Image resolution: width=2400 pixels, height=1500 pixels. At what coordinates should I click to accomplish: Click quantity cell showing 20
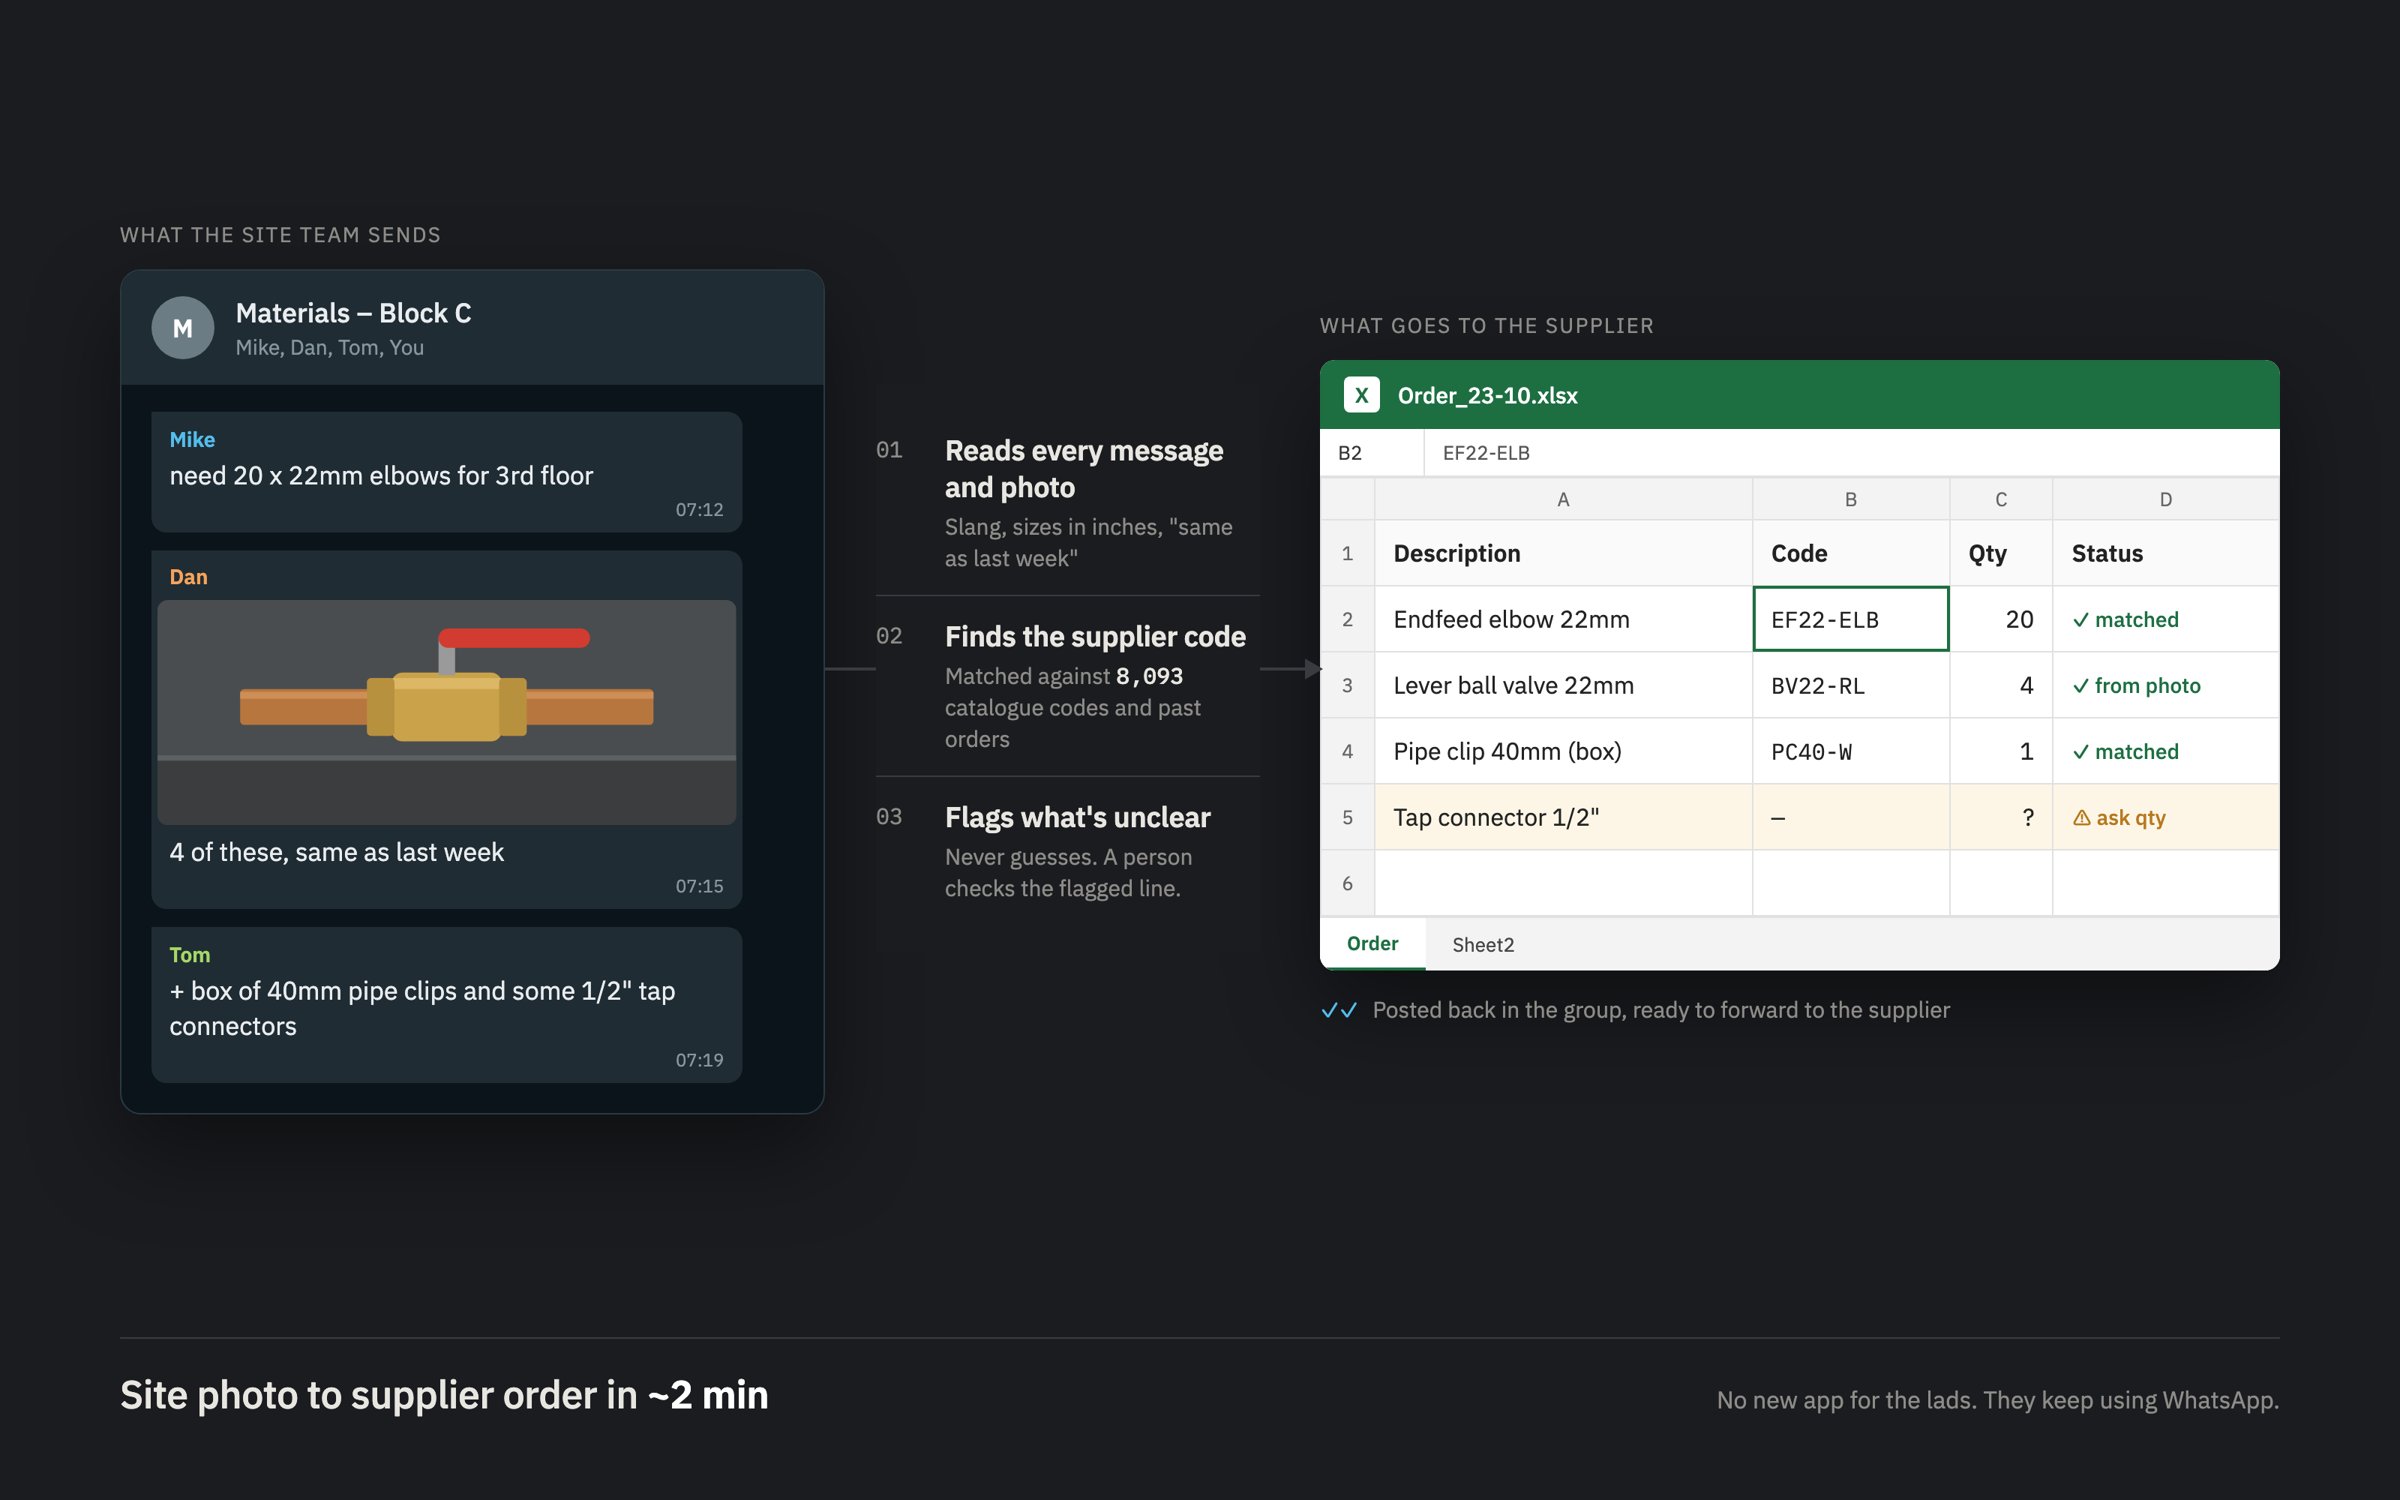point(2001,619)
